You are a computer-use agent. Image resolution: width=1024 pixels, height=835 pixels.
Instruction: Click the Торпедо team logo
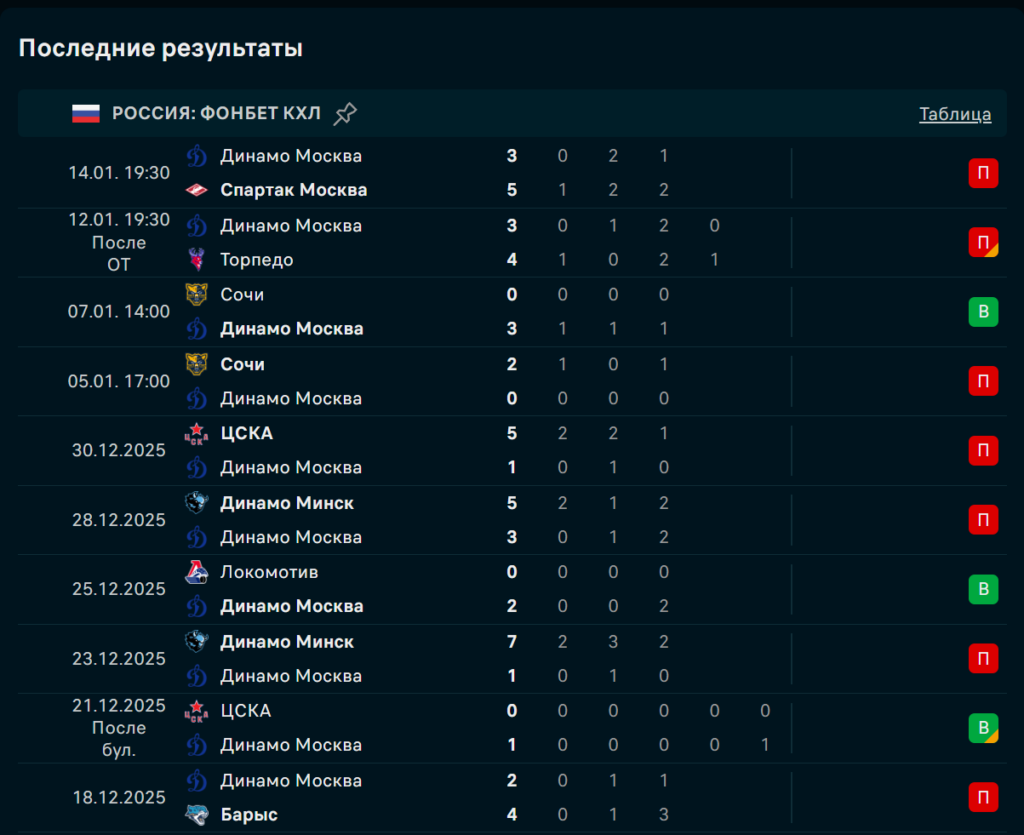click(x=197, y=260)
